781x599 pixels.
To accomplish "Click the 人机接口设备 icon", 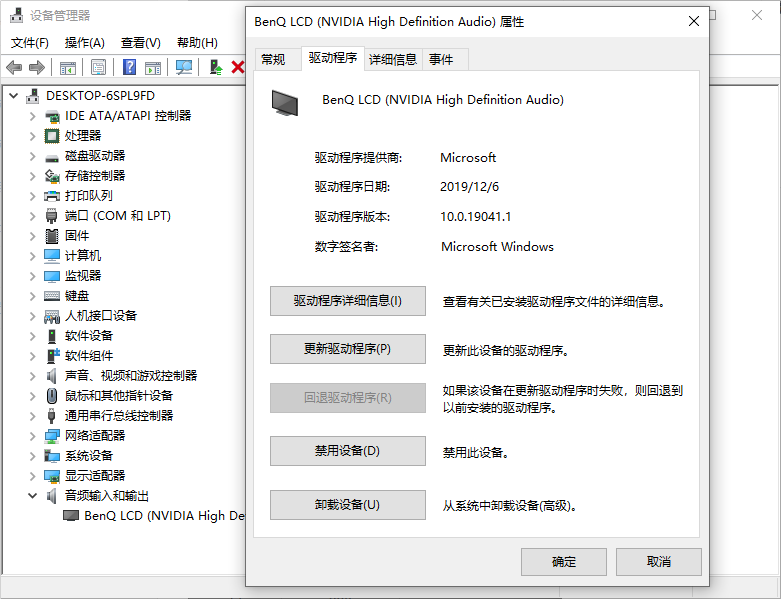I will [52, 316].
